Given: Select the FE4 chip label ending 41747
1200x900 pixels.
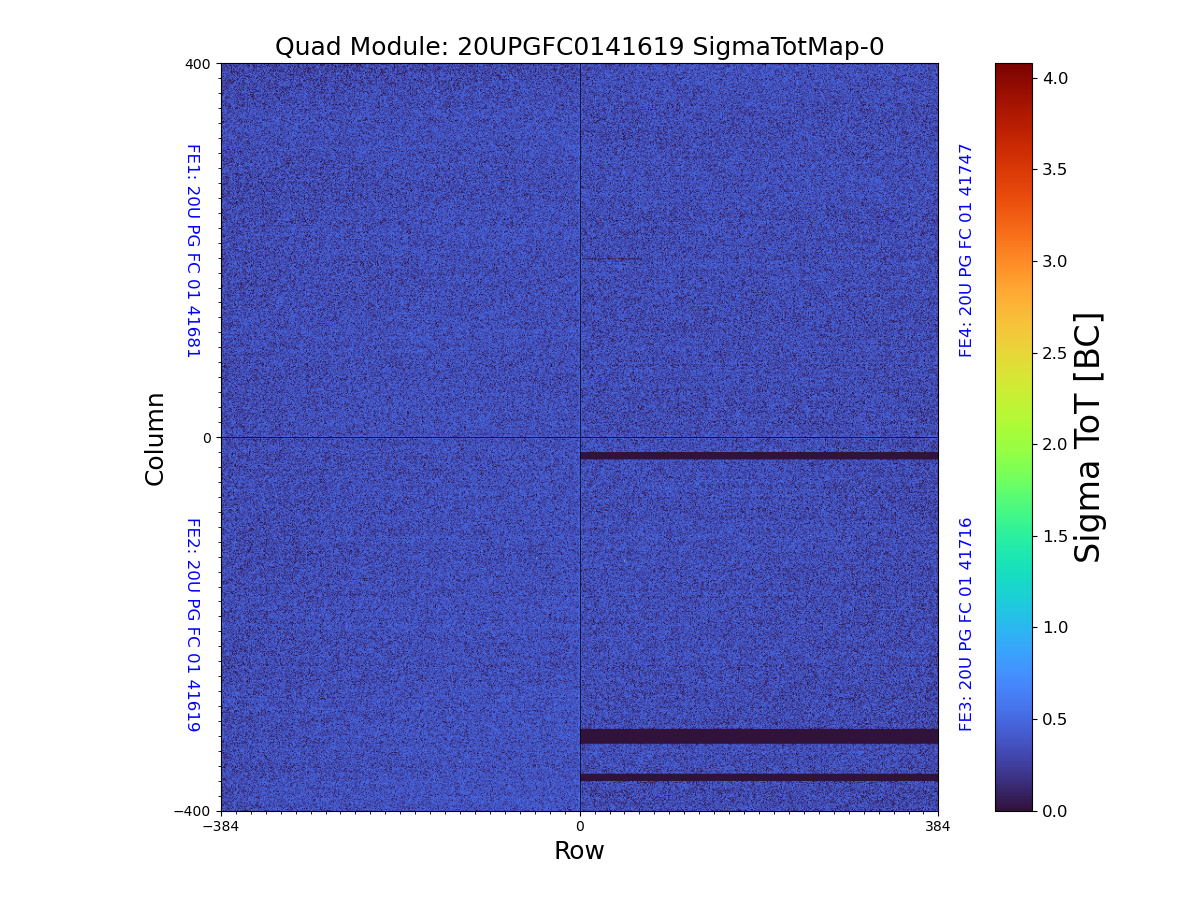Looking at the screenshot, I should pos(966,250).
